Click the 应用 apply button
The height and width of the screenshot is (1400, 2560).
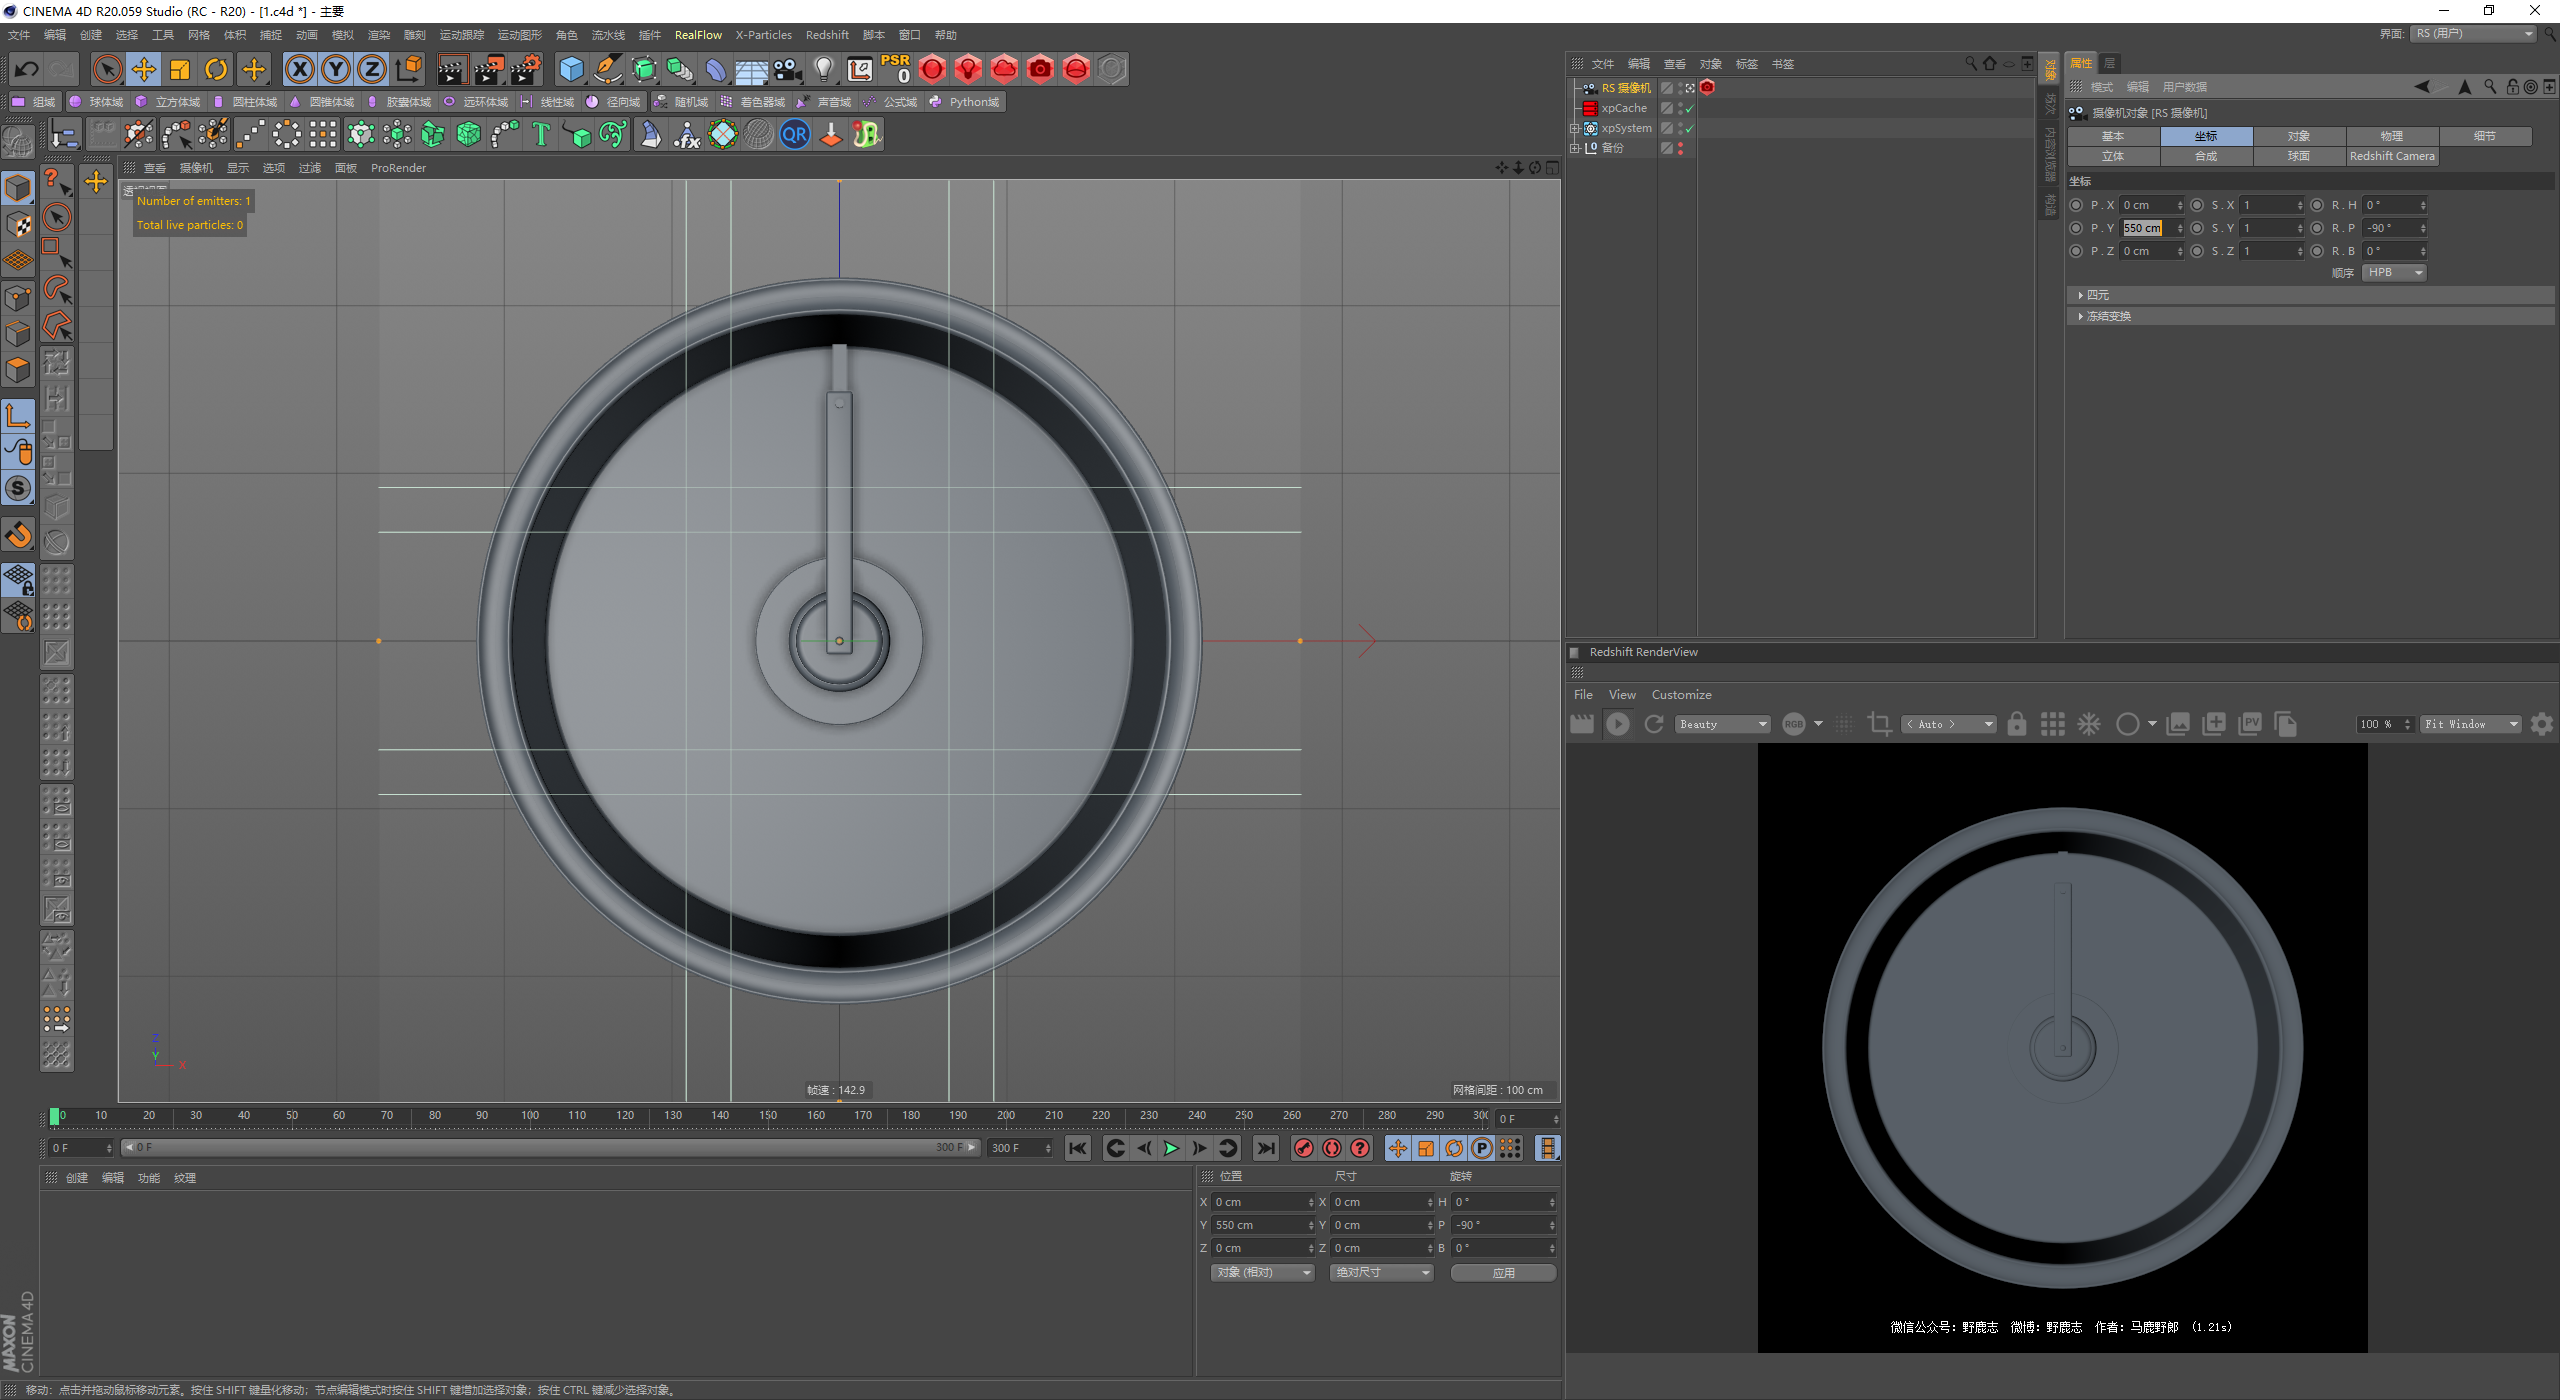tap(1503, 1272)
